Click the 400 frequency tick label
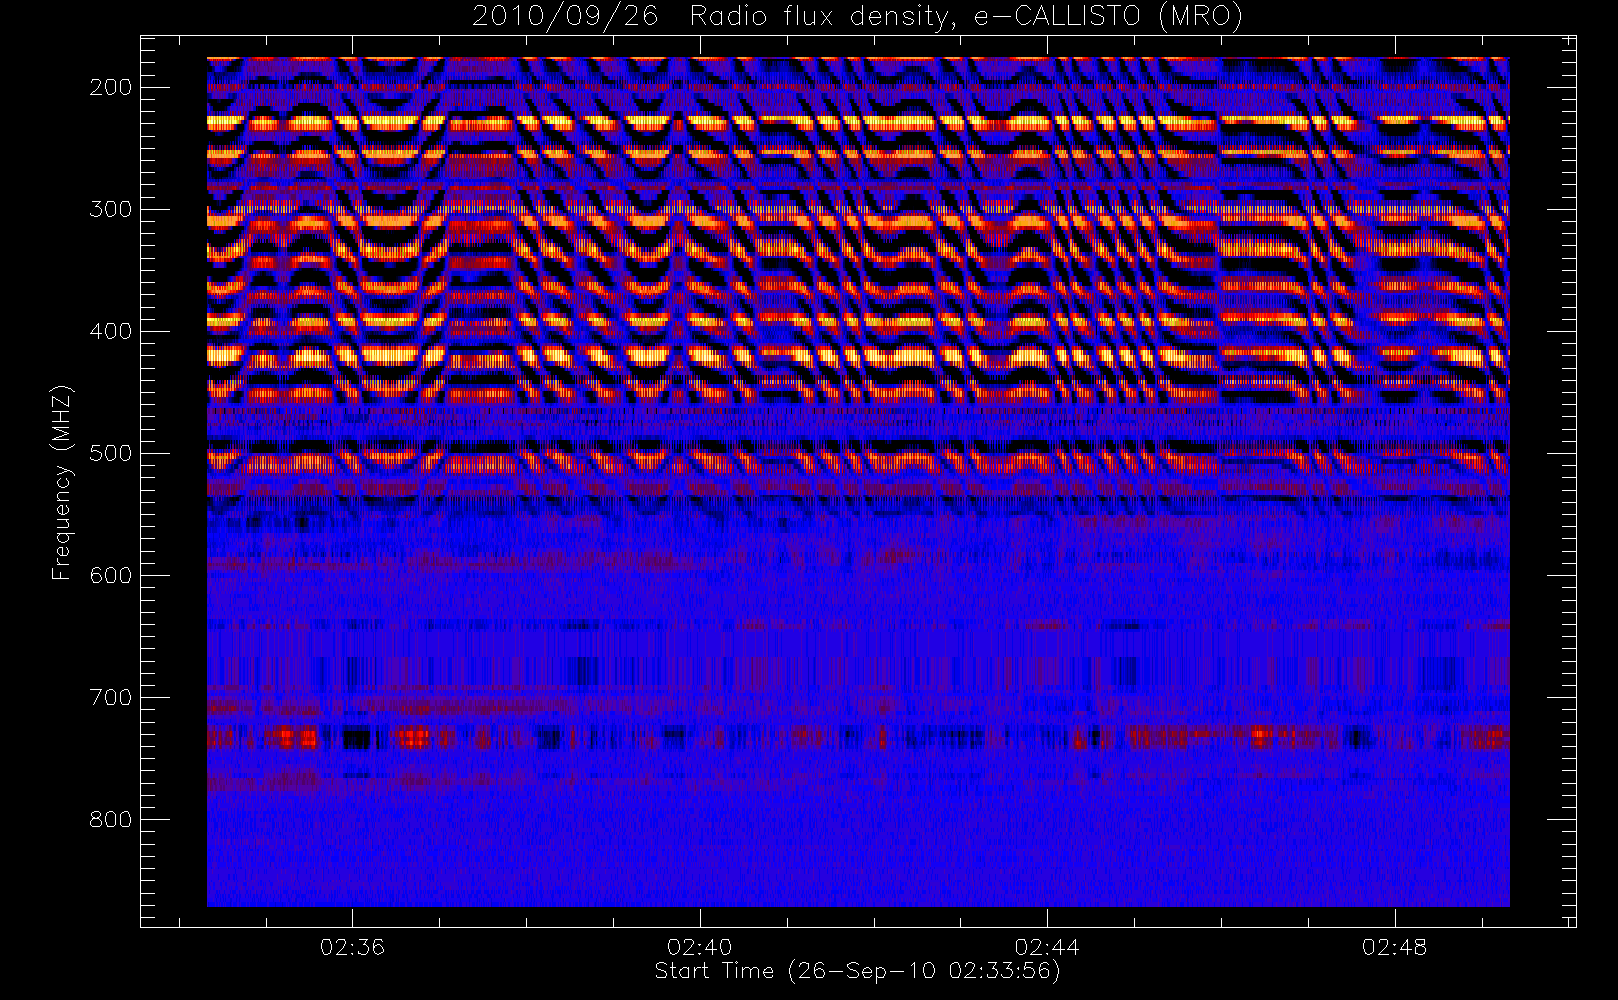 pos(111,331)
